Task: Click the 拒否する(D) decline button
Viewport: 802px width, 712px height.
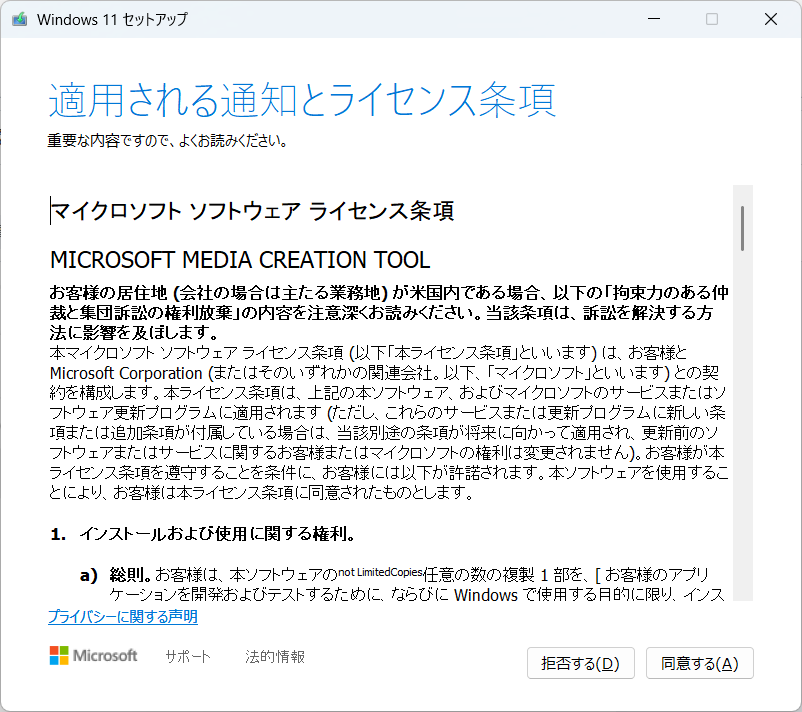Action: point(581,663)
